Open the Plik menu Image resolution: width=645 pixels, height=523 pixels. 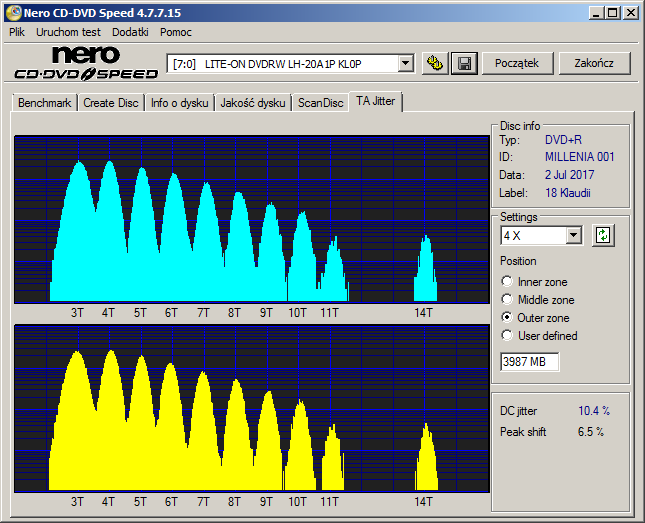pyautogui.click(x=17, y=32)
